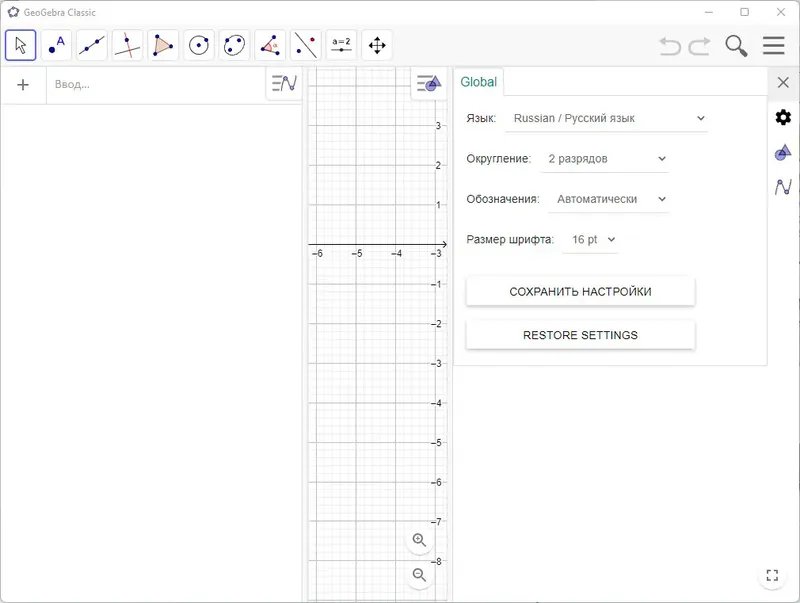
Task: Open the Язык language dropdown
Action: pos(607,118)
